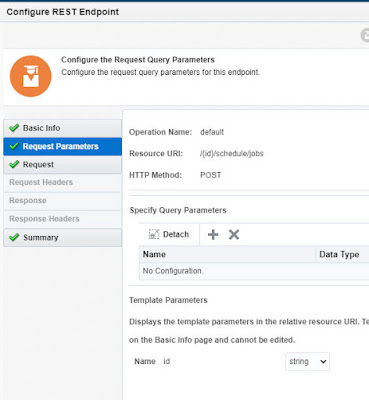Click the gray icon at top right corner
Viewport: 369px width, 400px height.
[365, 35]
